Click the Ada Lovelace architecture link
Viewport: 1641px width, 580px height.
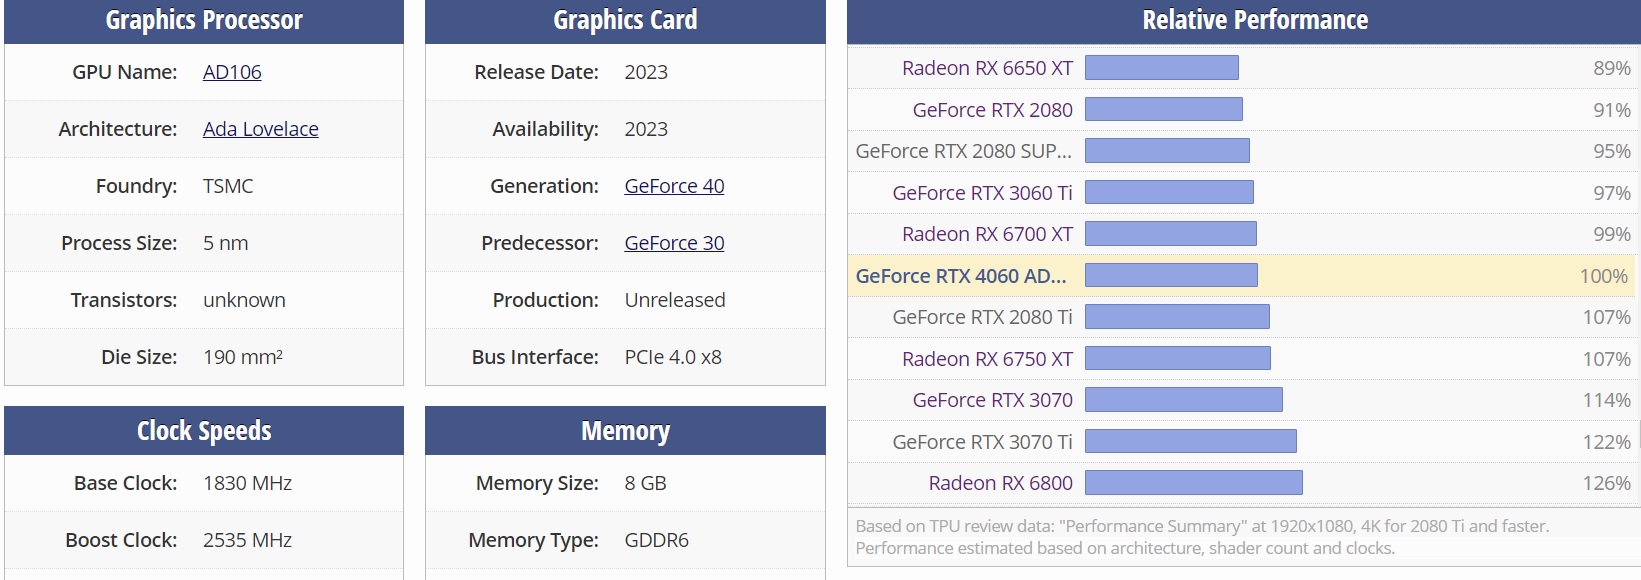[x=260, y=129]
